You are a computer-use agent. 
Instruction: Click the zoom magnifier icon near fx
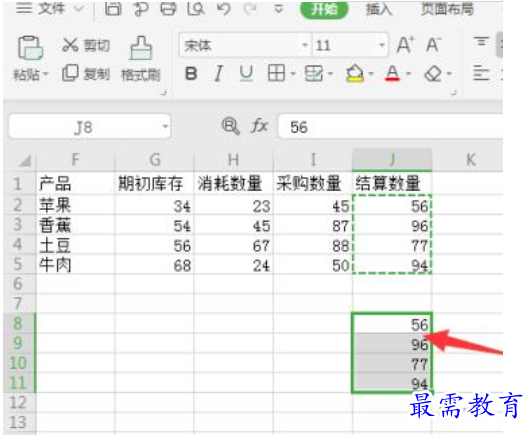coord(231,126)
